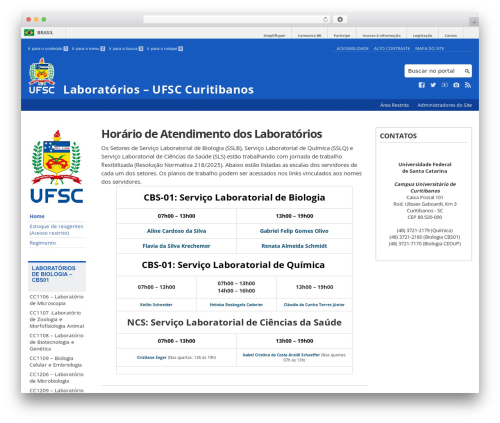Open the UFSC Twitter icon
The image size is (500, 423).
[433, 85]
